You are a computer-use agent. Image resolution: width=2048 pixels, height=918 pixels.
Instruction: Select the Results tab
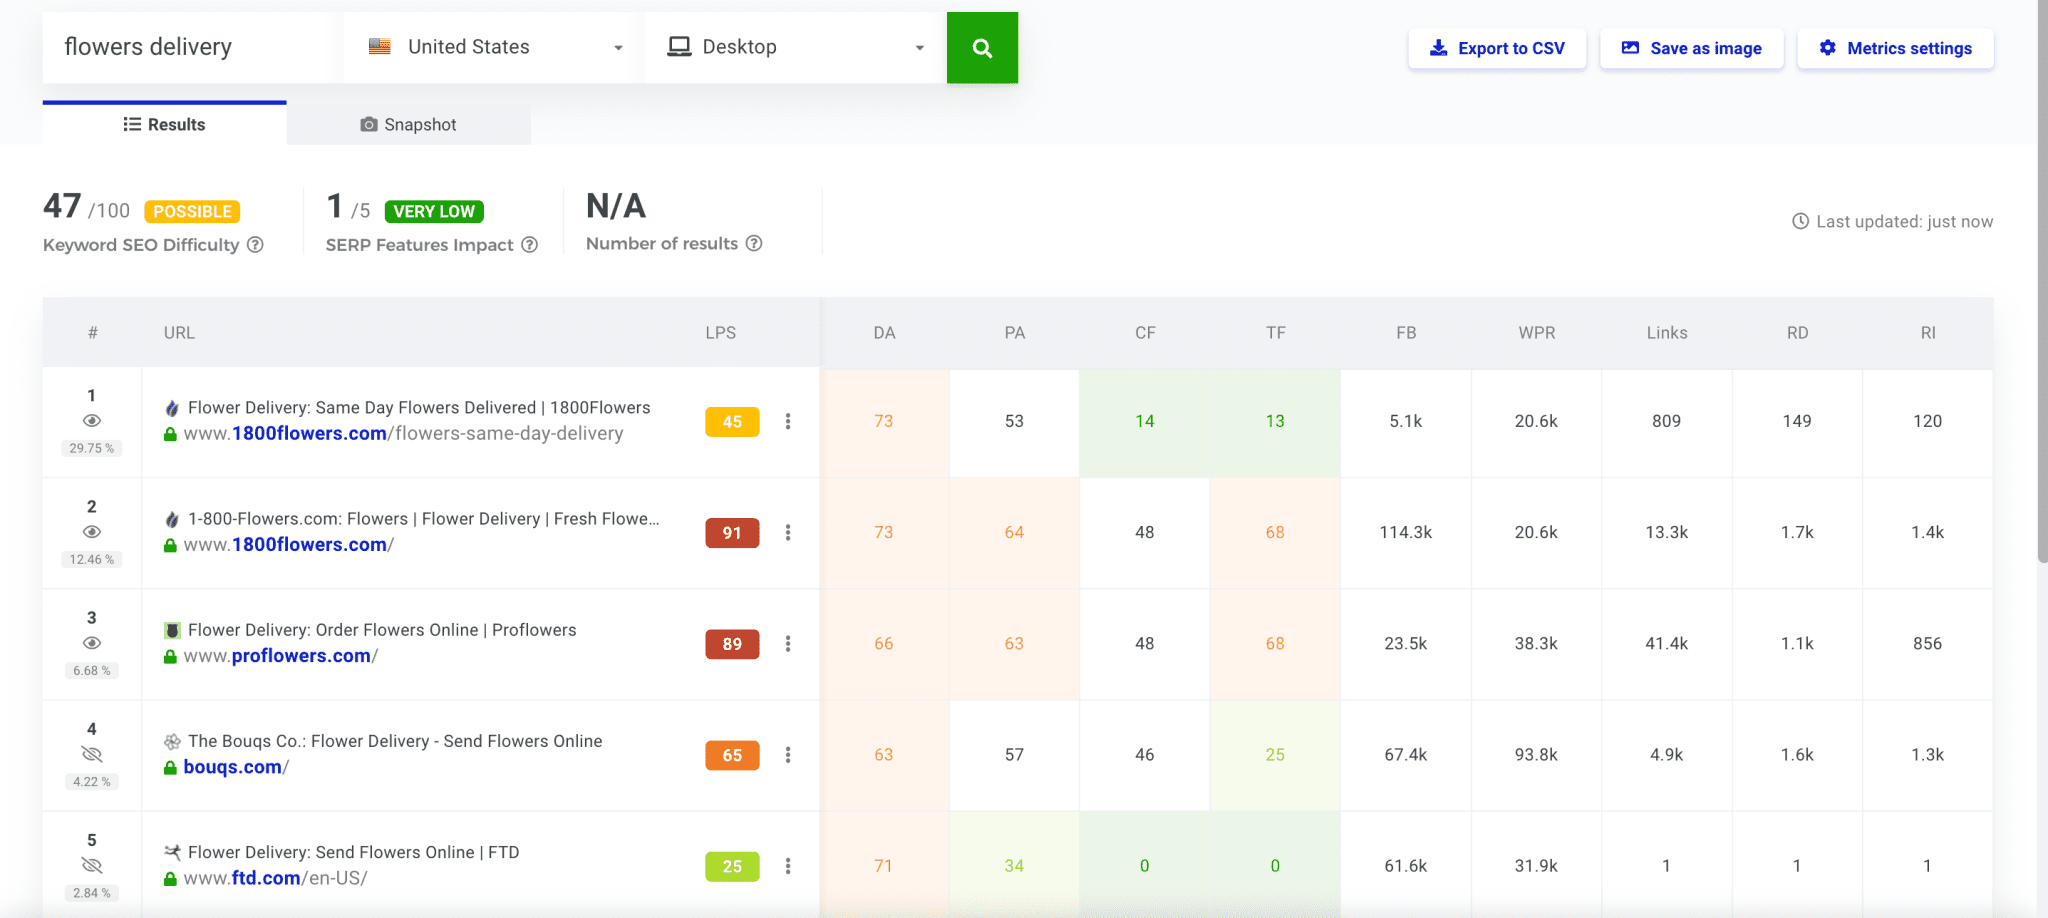[x=164, y=124]
